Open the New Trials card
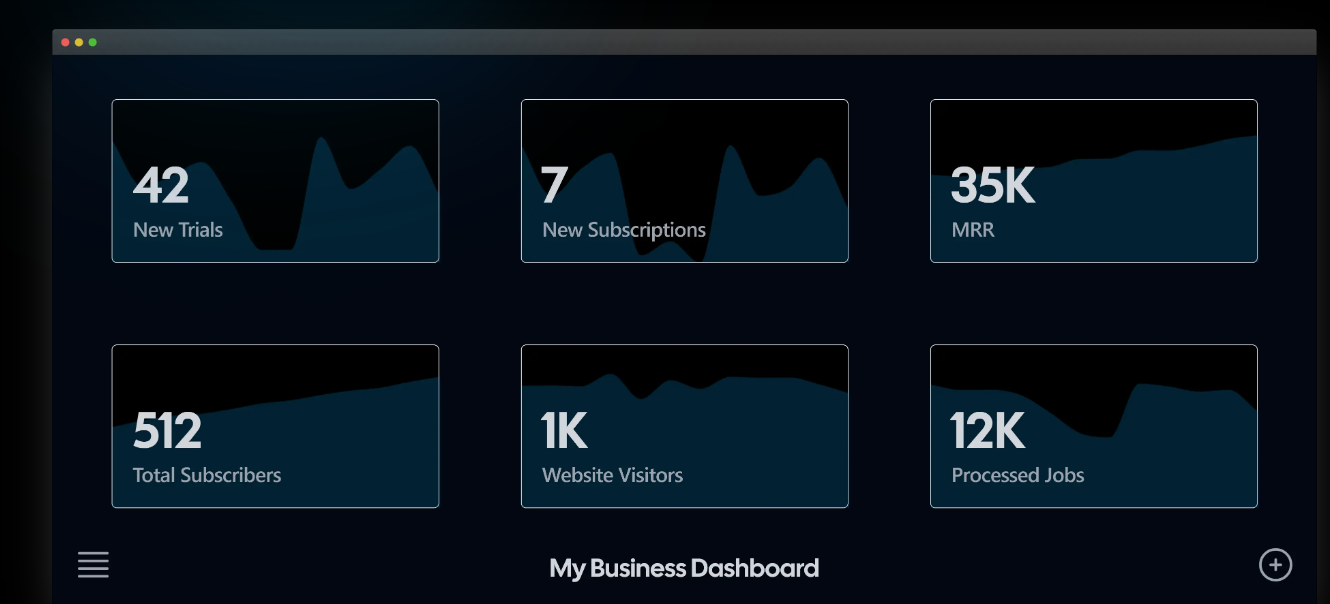Viewport: 1330px width, 604px height. click(x=275, y=181)
